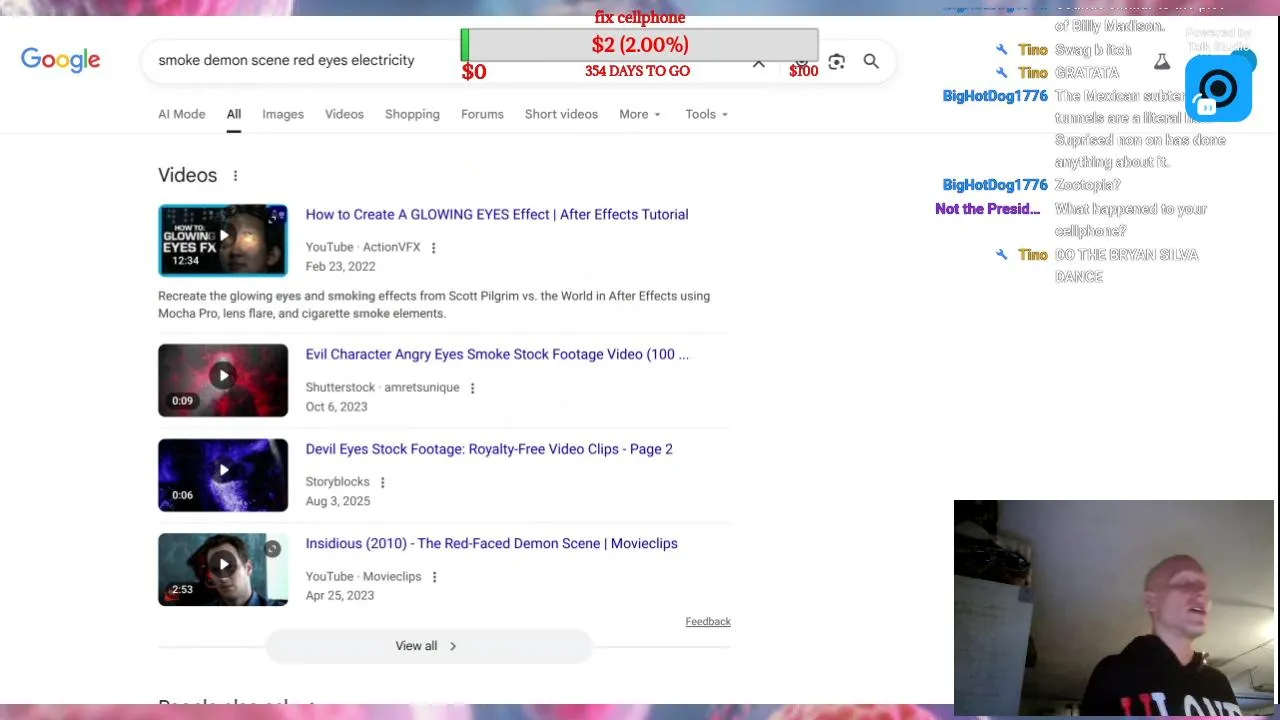Open options dots next to Movieclips

434,577
